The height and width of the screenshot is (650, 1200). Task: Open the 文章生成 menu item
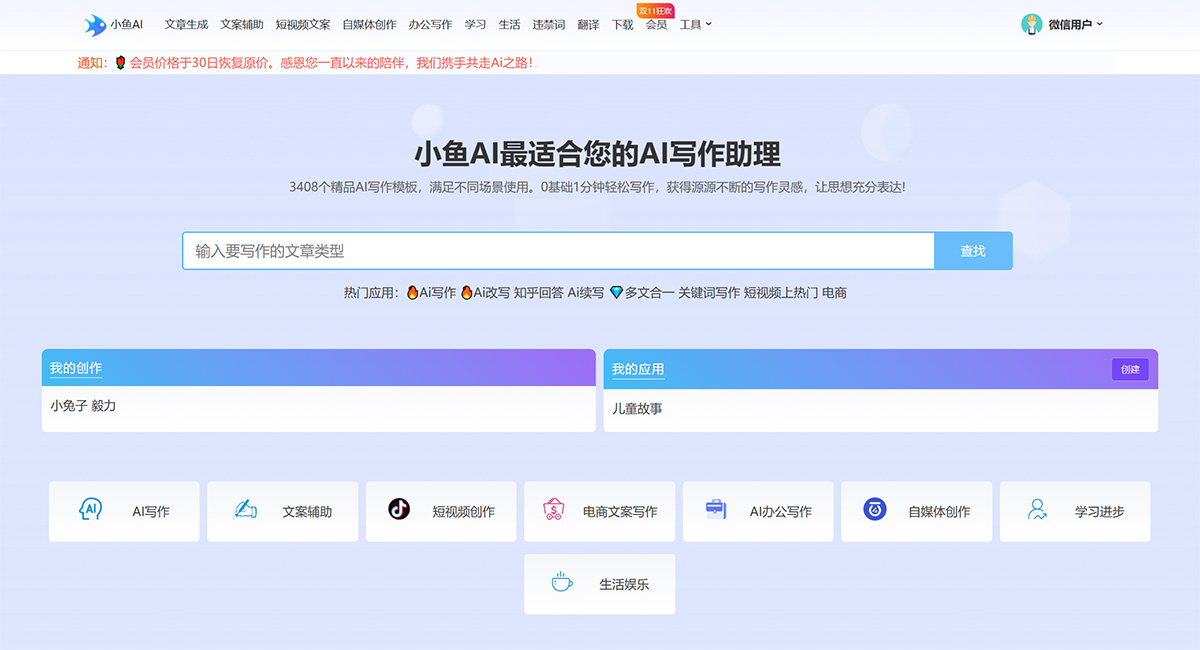(185, 23)
